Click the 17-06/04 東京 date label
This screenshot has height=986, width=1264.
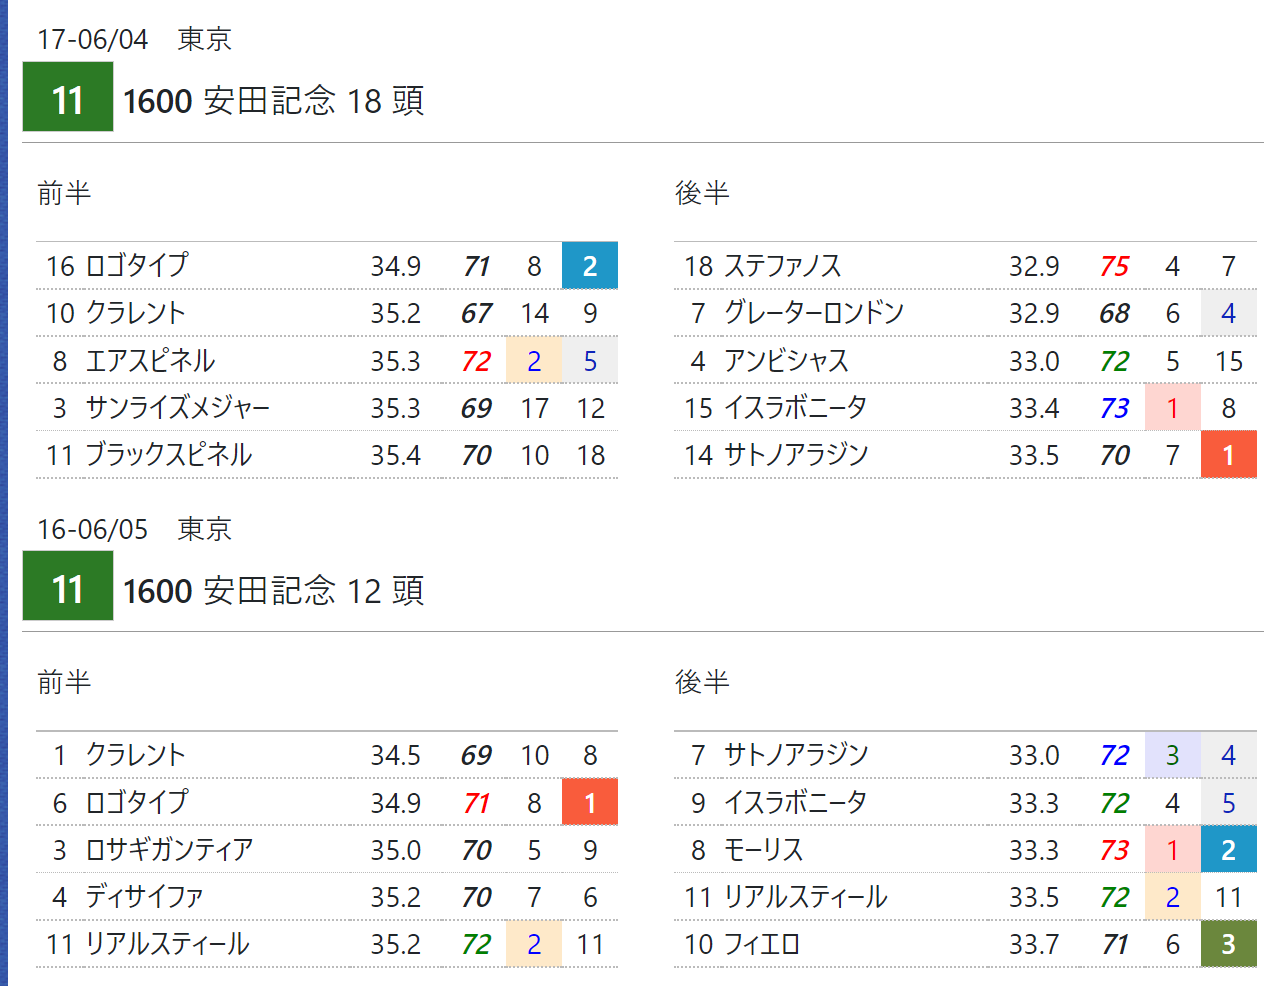pyautogui.click(x=134, y=39)
